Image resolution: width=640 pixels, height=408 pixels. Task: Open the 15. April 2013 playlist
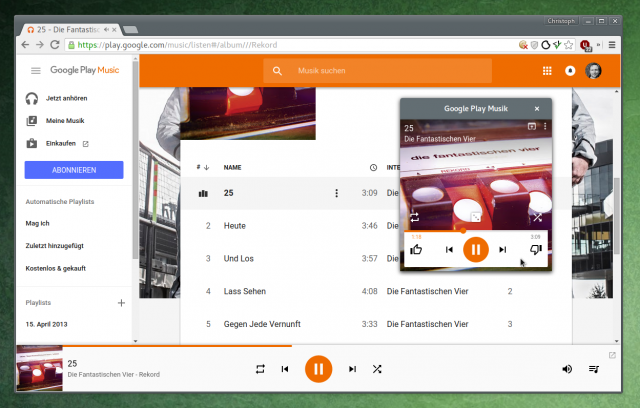(x=46, y=324)
